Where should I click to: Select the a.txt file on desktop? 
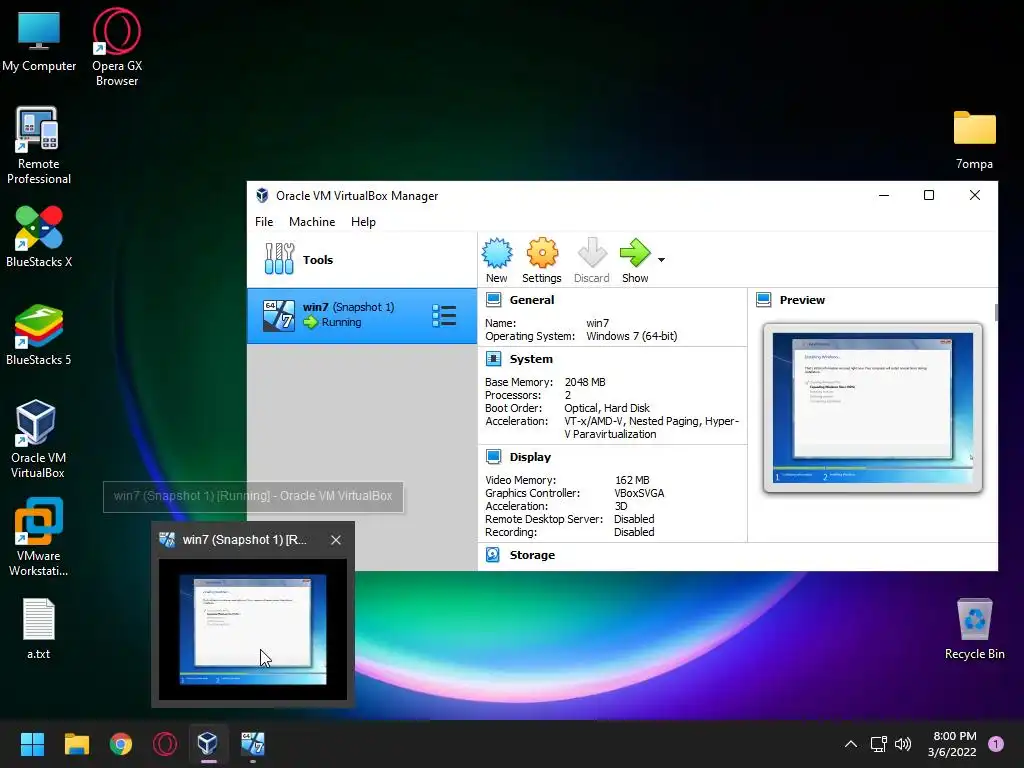point(39,628)
